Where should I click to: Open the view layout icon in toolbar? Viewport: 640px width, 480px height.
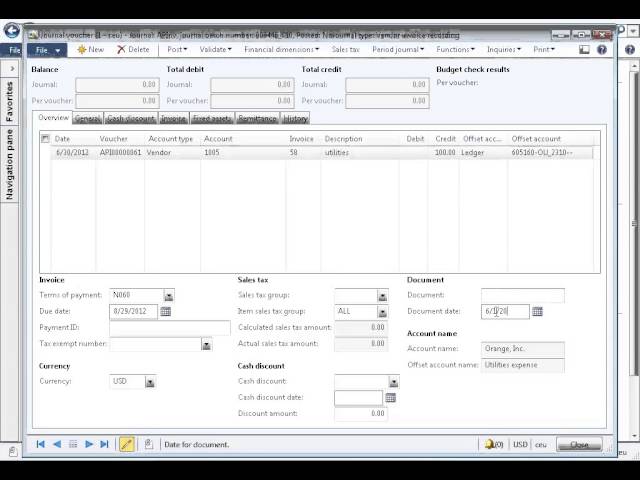(x=584, y=50)
